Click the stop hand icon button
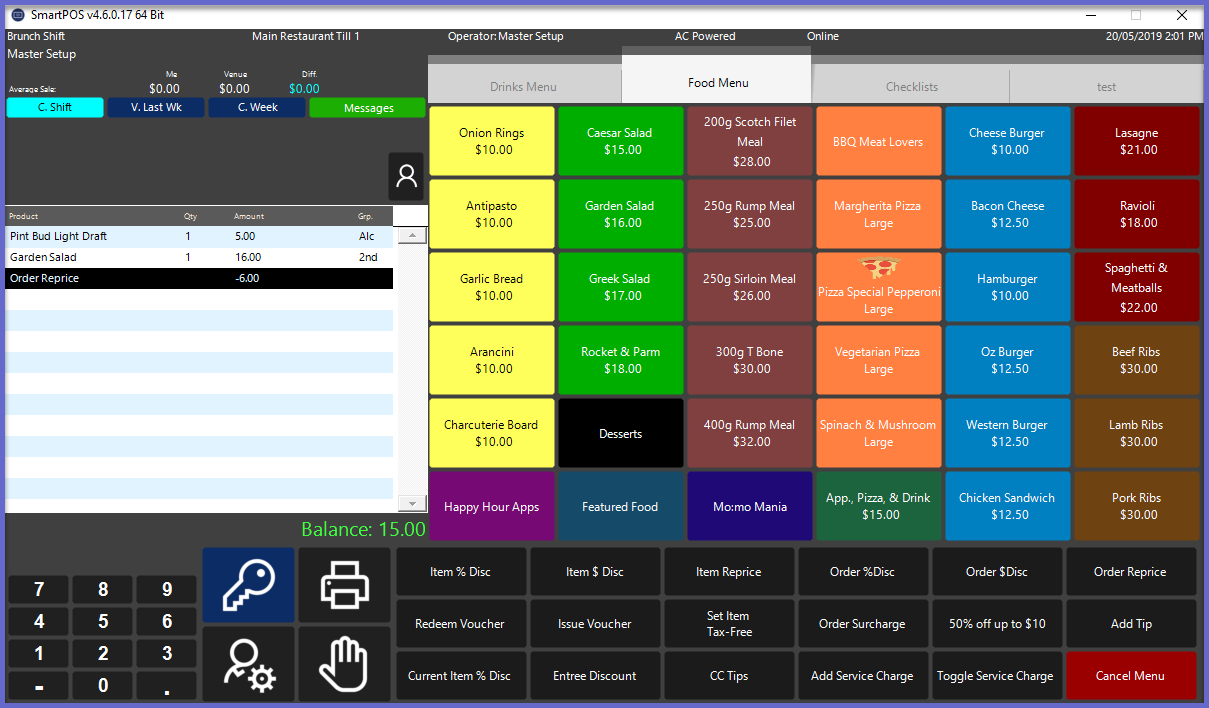1209x708 pixels. pos(344,664)
